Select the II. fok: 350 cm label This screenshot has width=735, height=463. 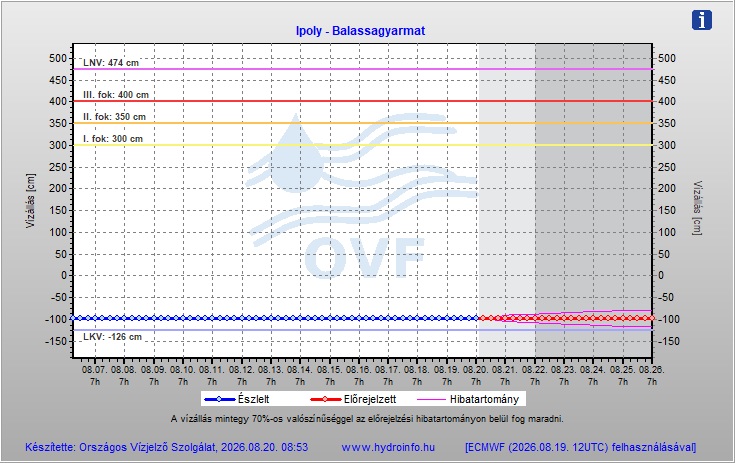[x=114, y=117]
